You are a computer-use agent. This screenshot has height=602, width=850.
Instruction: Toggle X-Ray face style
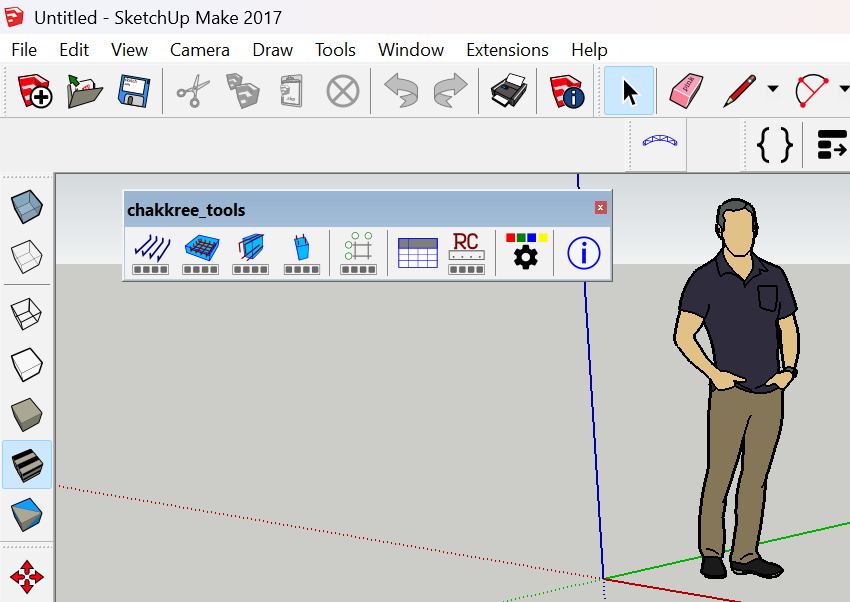pos(27,206)
